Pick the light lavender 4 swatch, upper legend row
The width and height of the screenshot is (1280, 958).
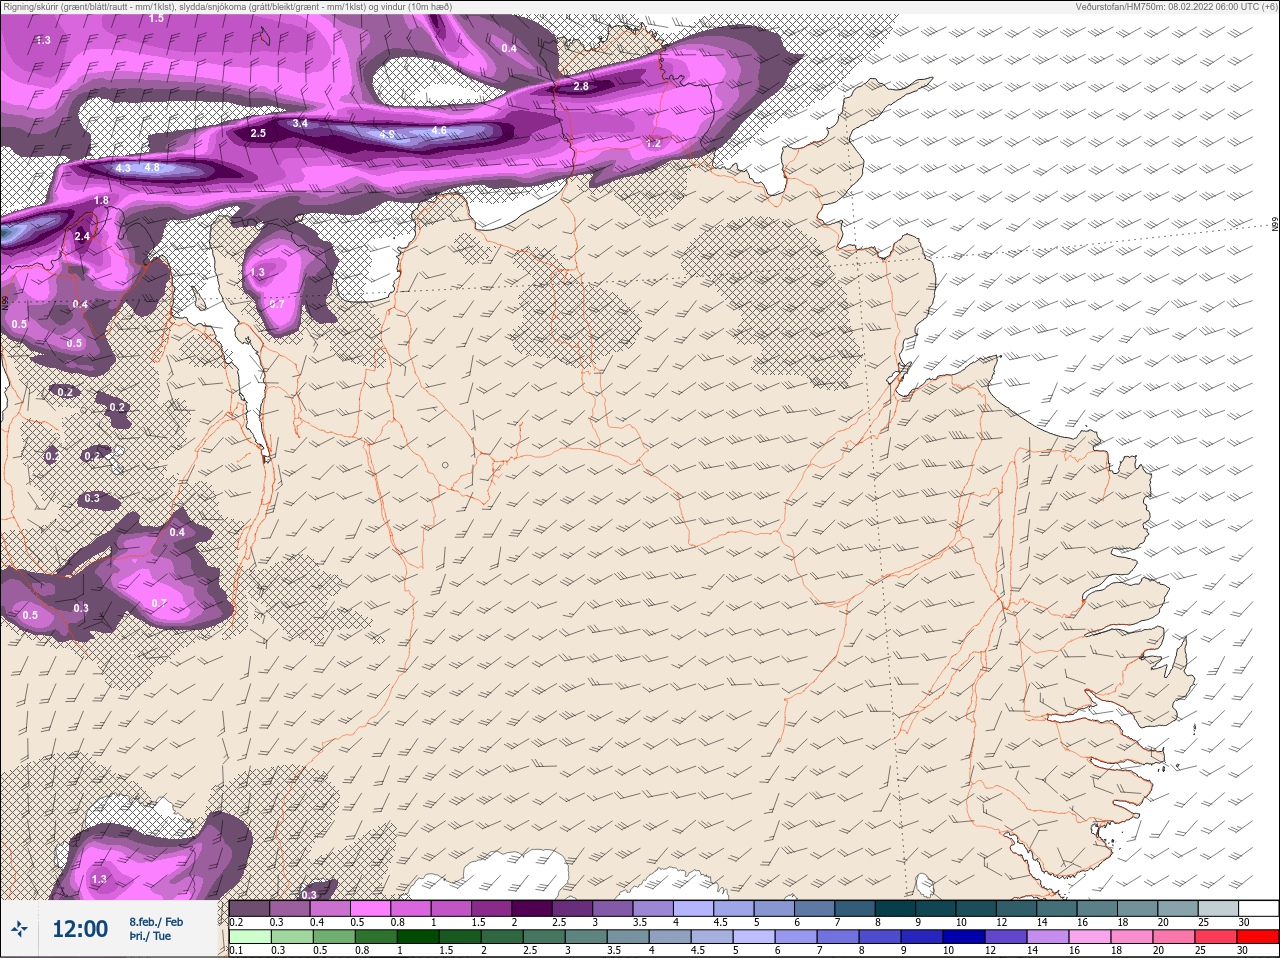(693, 908)
